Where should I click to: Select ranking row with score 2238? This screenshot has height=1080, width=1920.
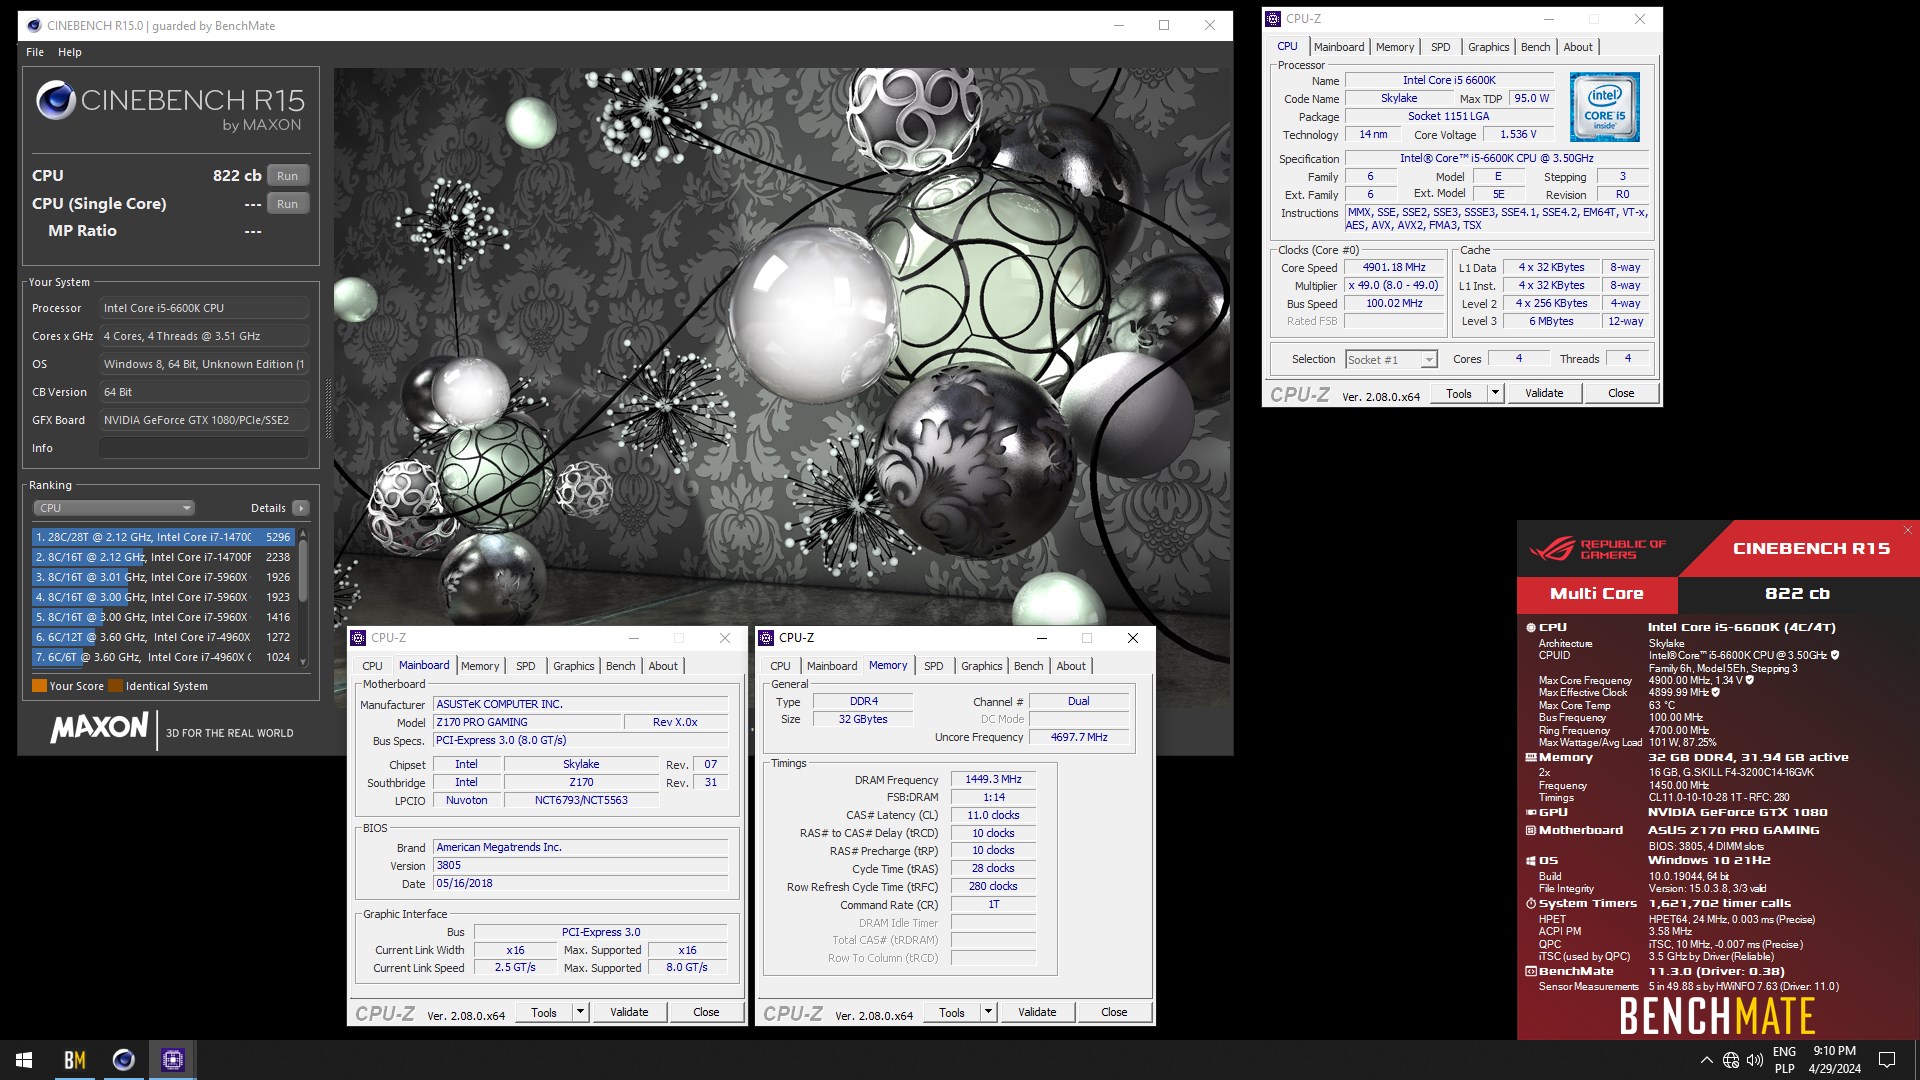163,557
